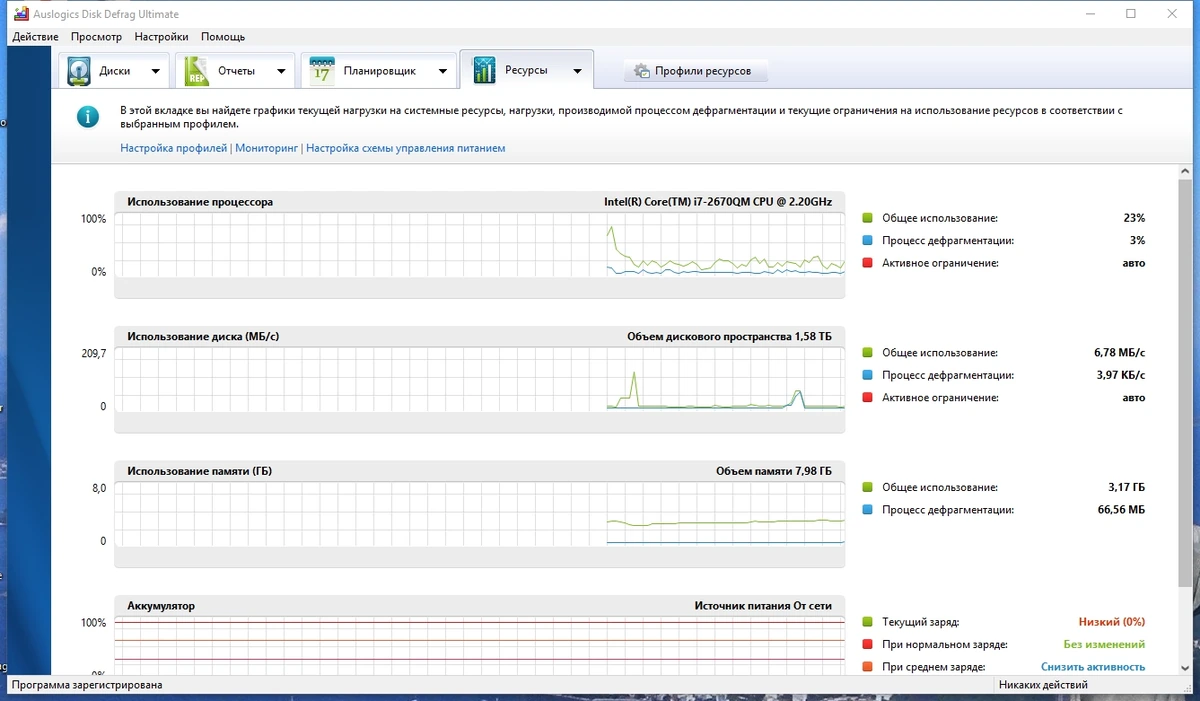Click the Использование диска (МБ/с) graph
The width and height of the screenshot is (1200, 701).
point(480,379)
